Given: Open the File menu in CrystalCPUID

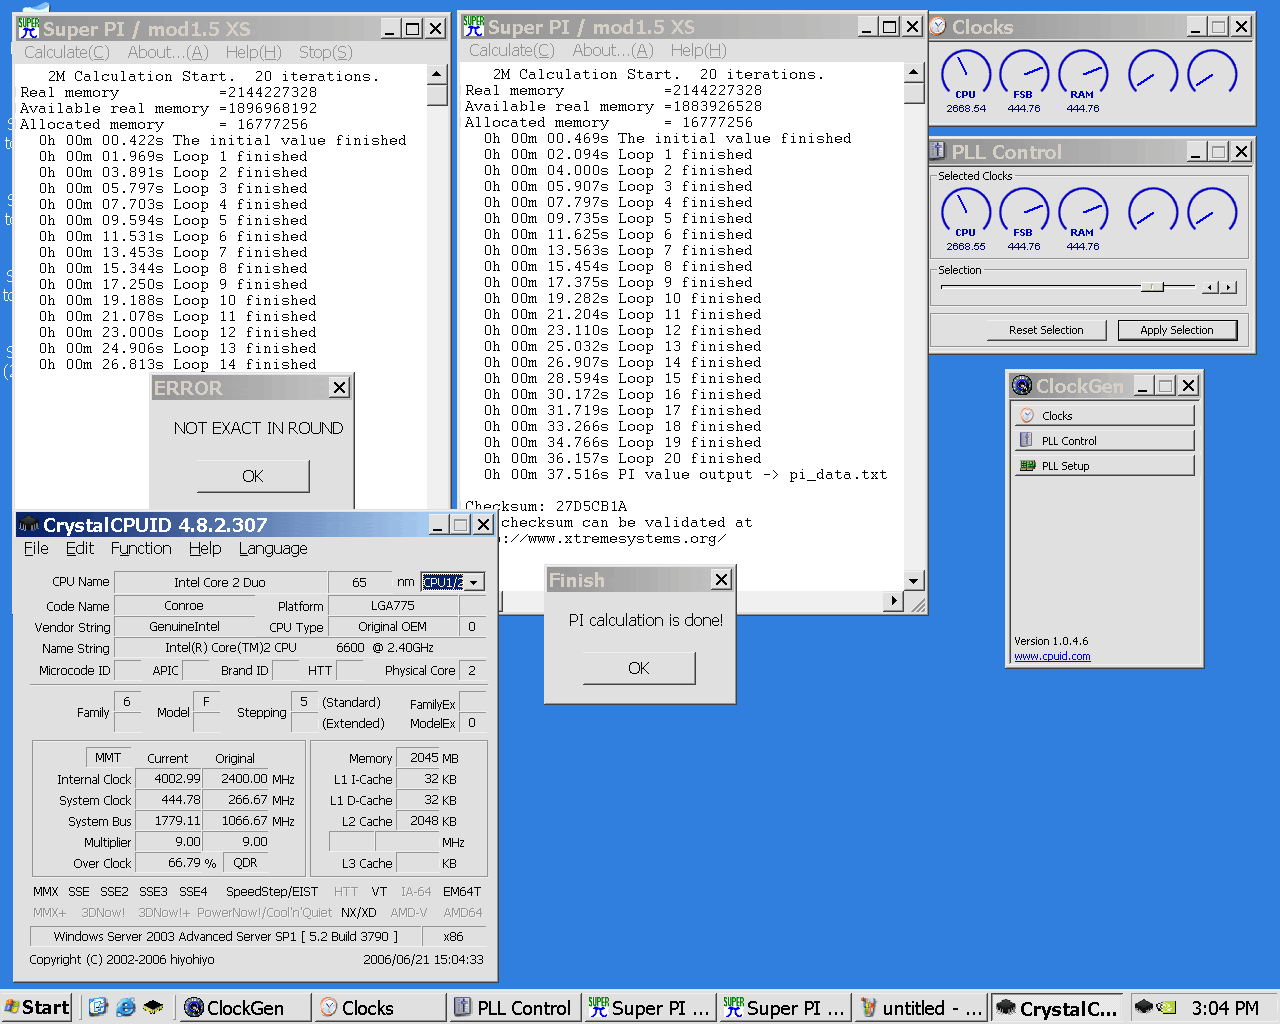Looking at the screenshot, I should [x=36, y=548].
